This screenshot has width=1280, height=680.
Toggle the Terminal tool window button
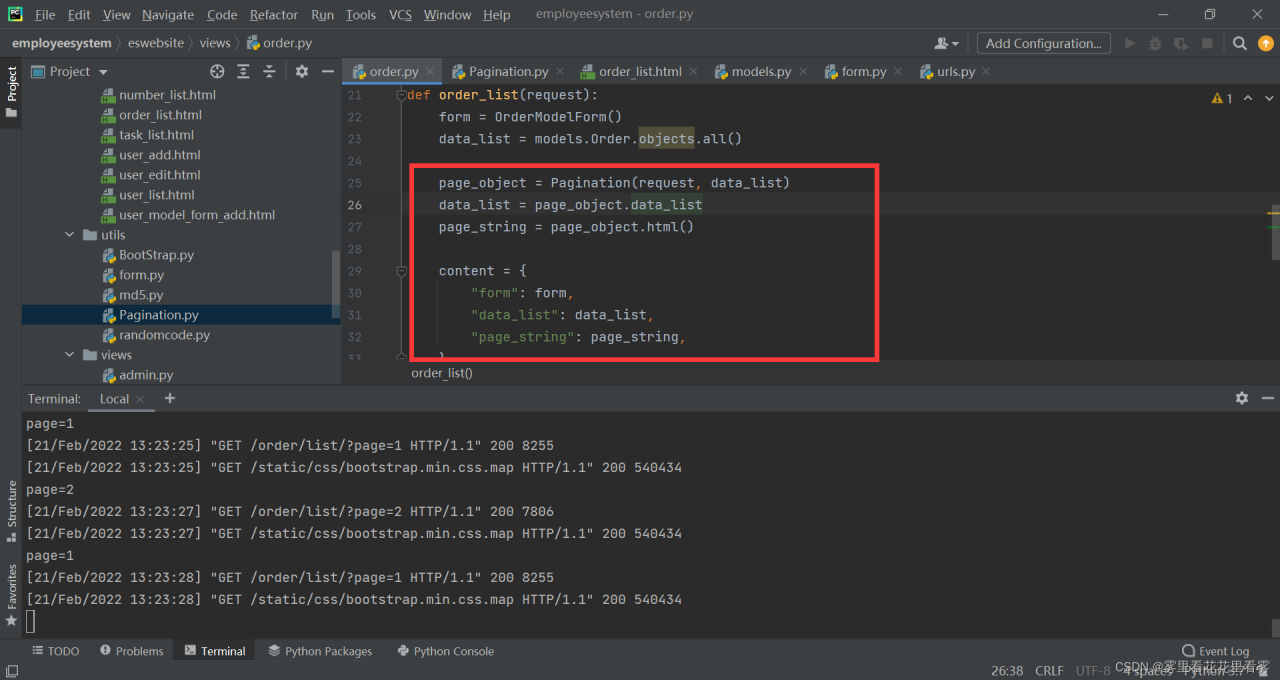point(214,651)
